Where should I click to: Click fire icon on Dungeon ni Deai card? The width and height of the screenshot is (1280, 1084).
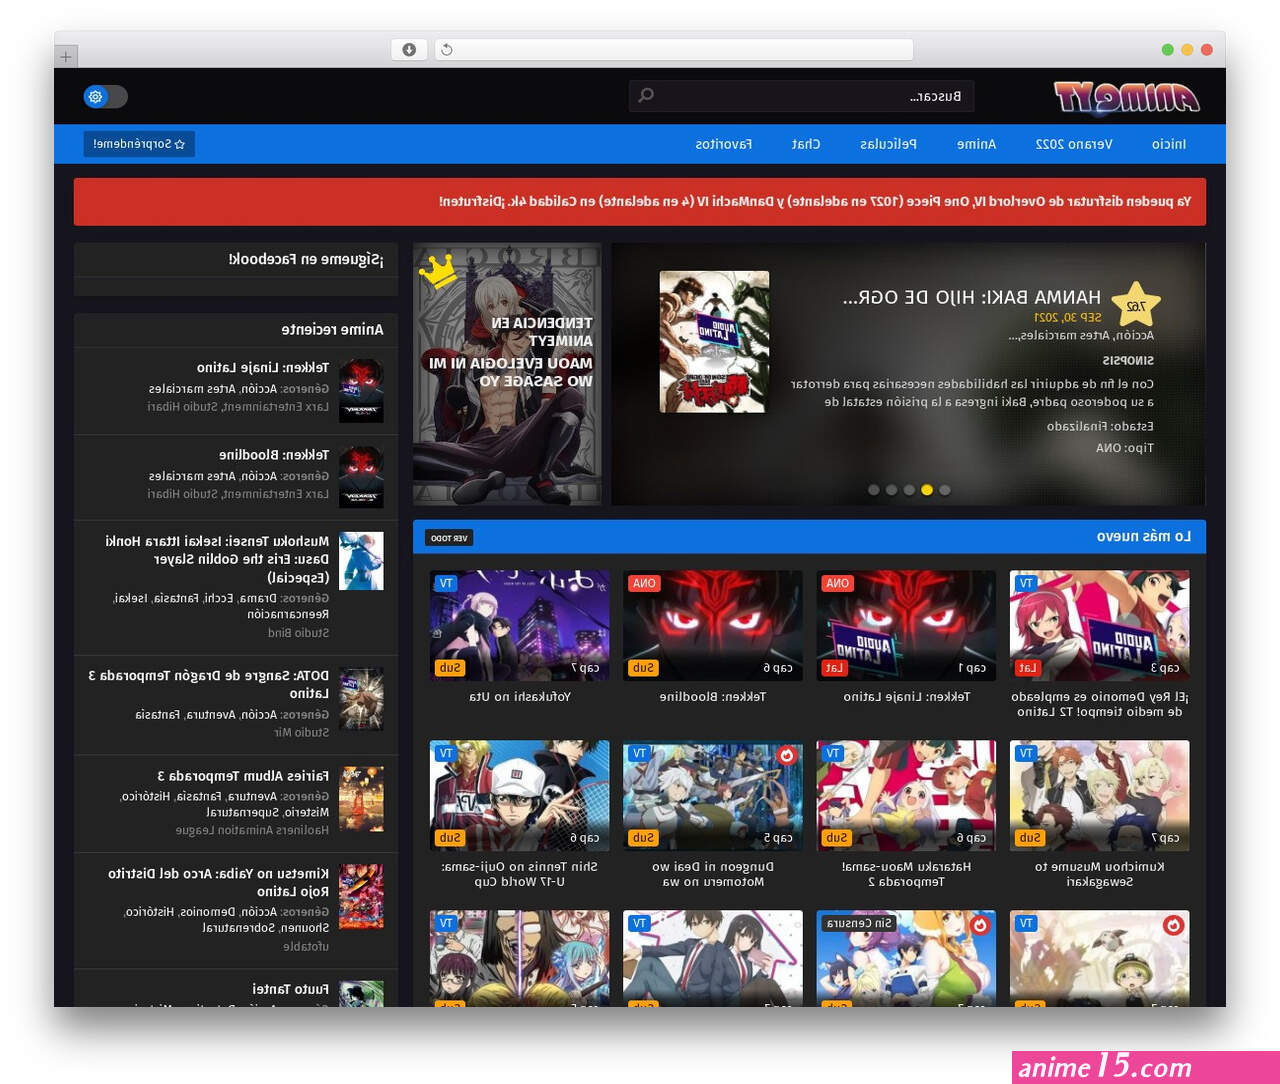click(787, 755)
